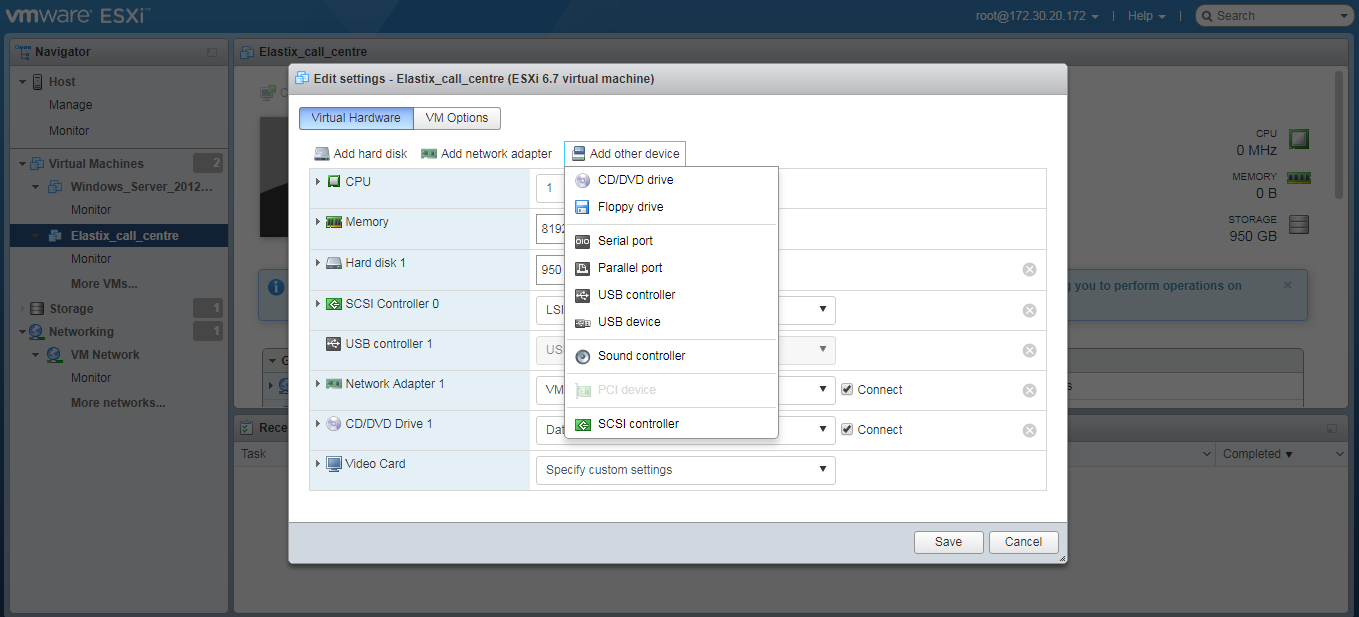Expand the SCSI Controller 0 row
Viewport: 1359px width, 617px height.
pyautogui.click(x=318, y=304)
